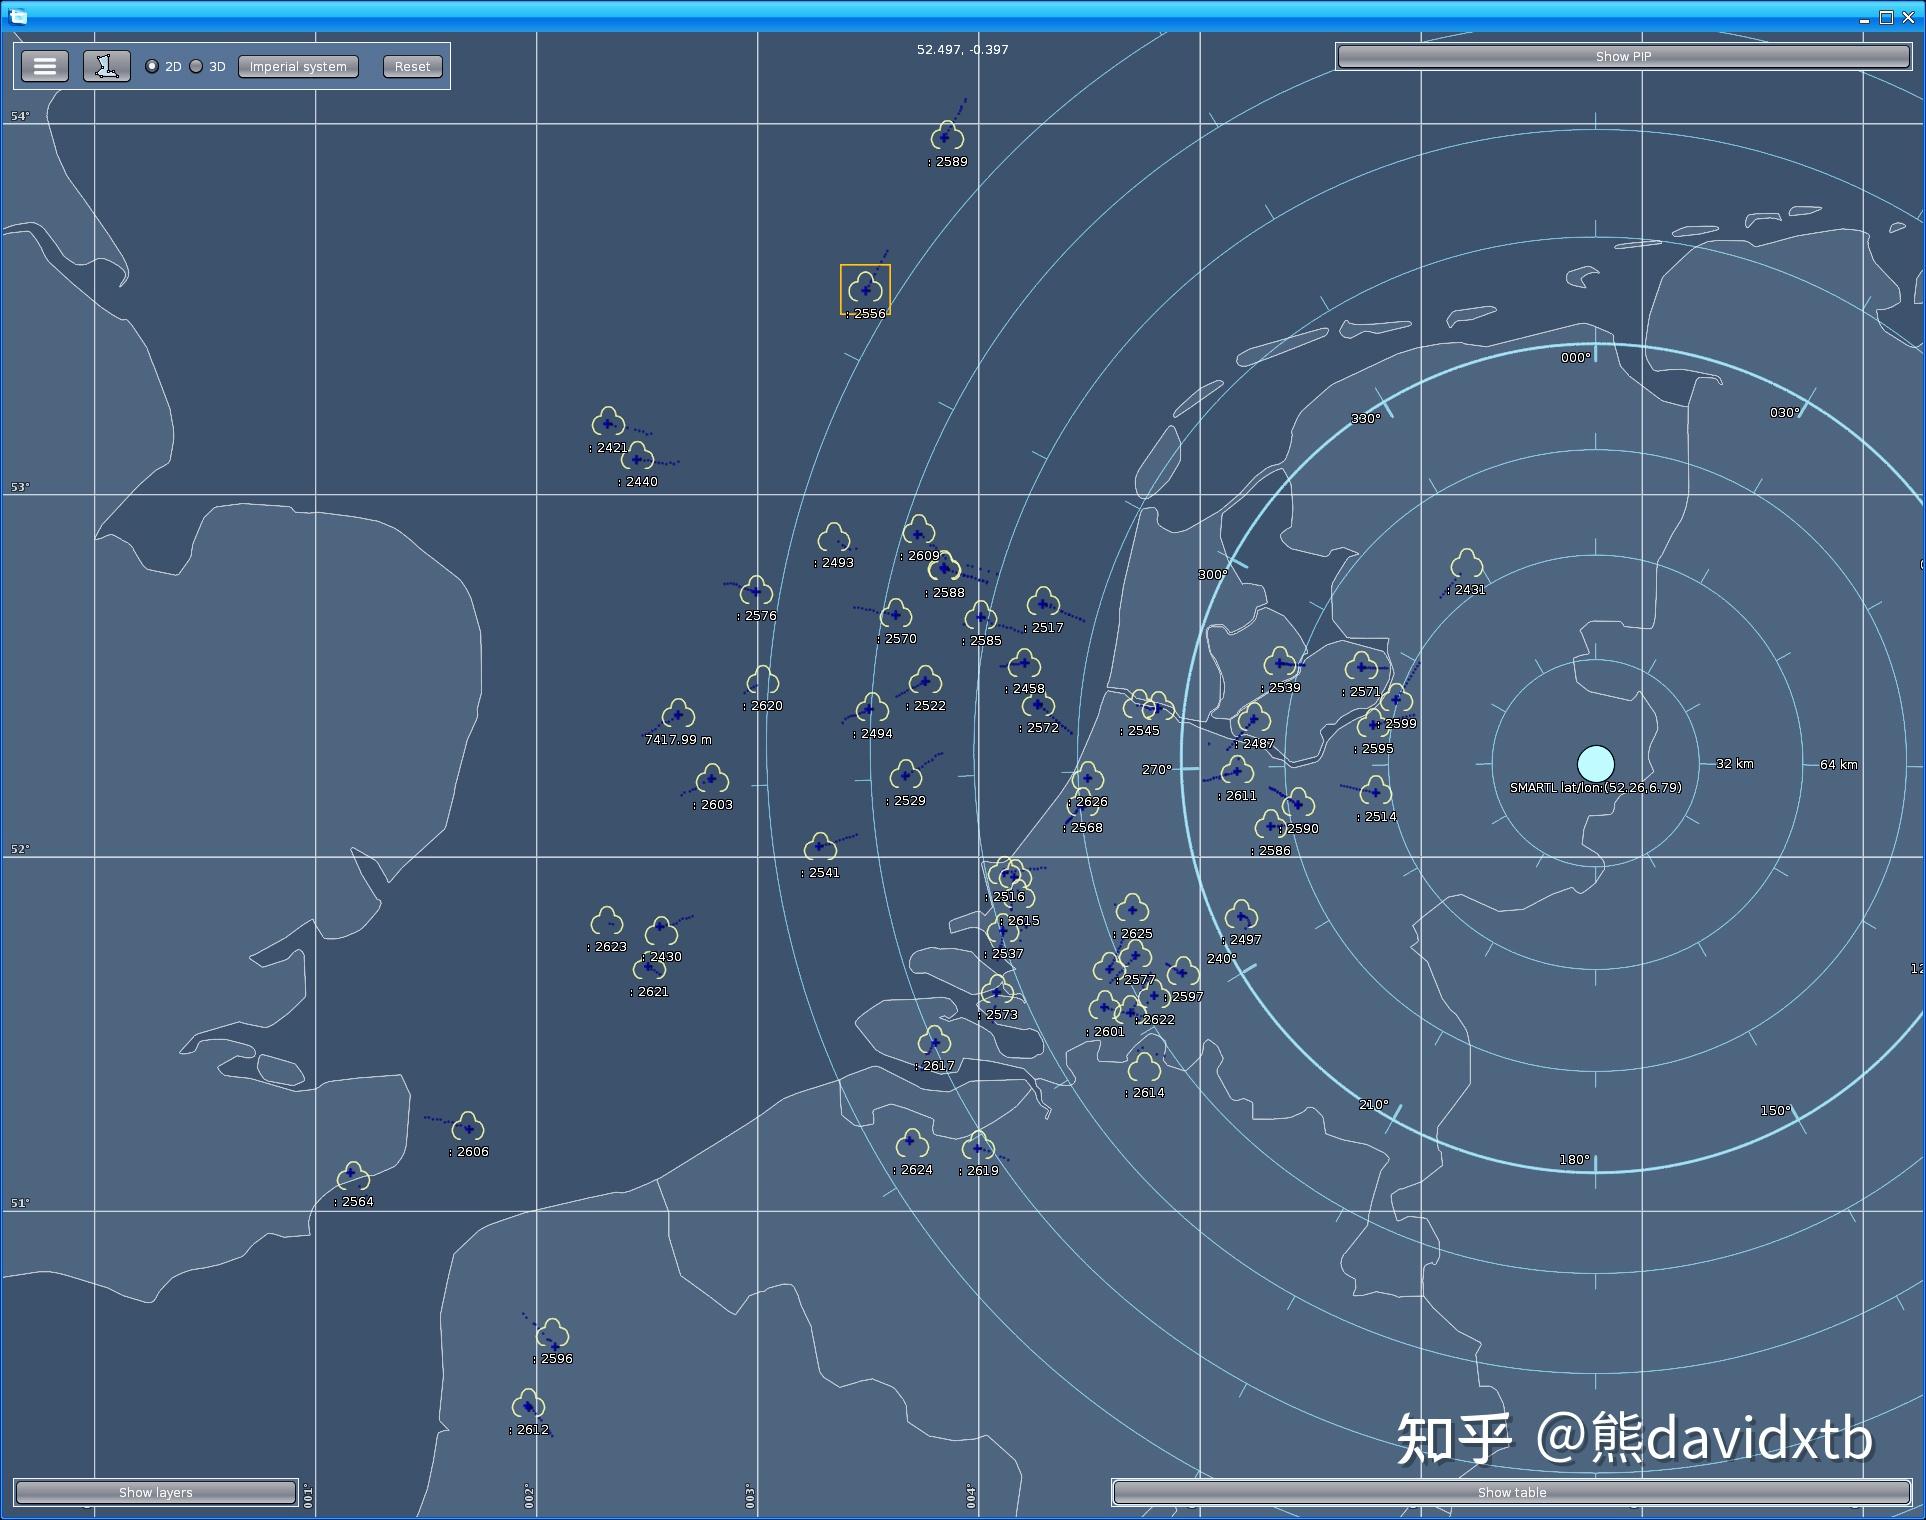
Task: Open the hamburger menu button
Action: 45,66
